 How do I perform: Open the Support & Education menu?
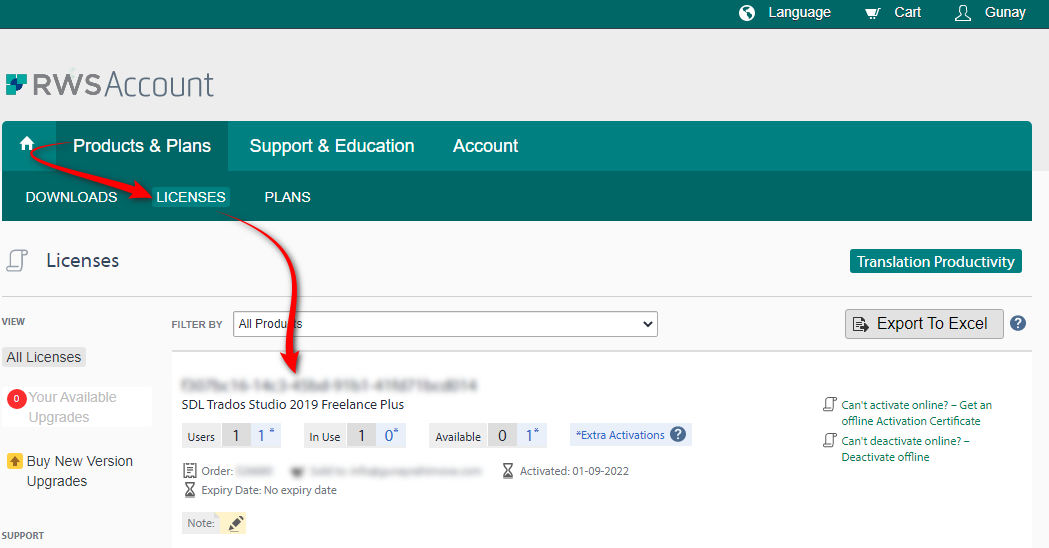click(x=332, y=146)
